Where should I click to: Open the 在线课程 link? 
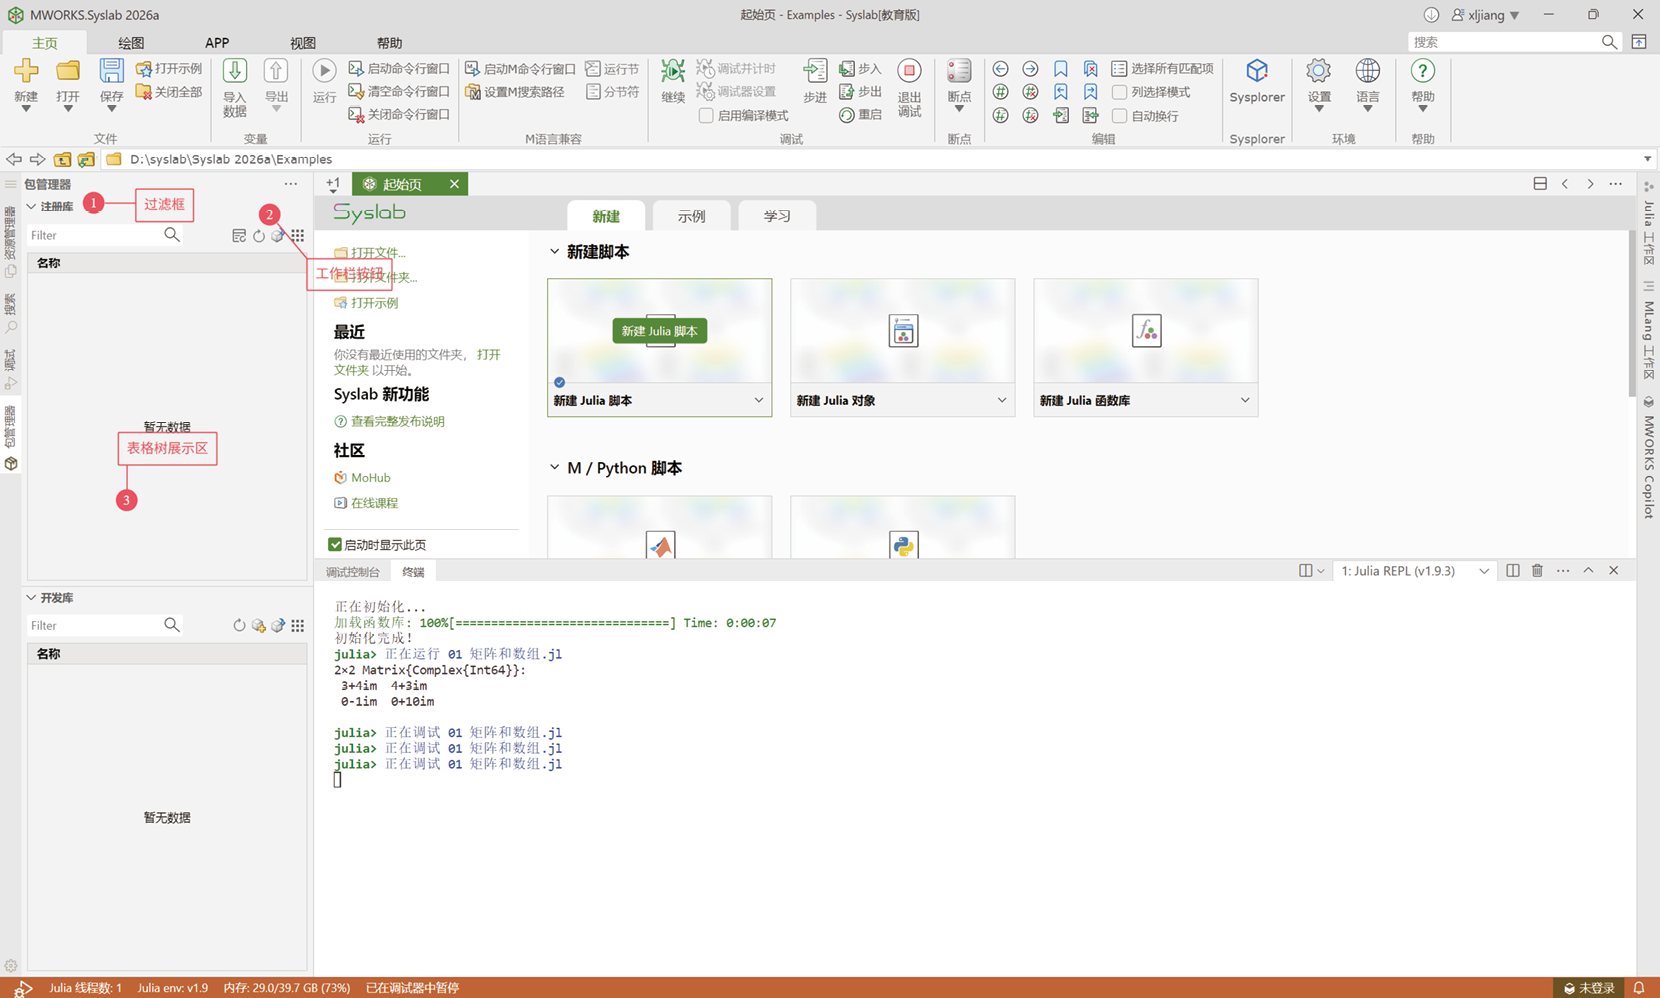coord(374,503)
